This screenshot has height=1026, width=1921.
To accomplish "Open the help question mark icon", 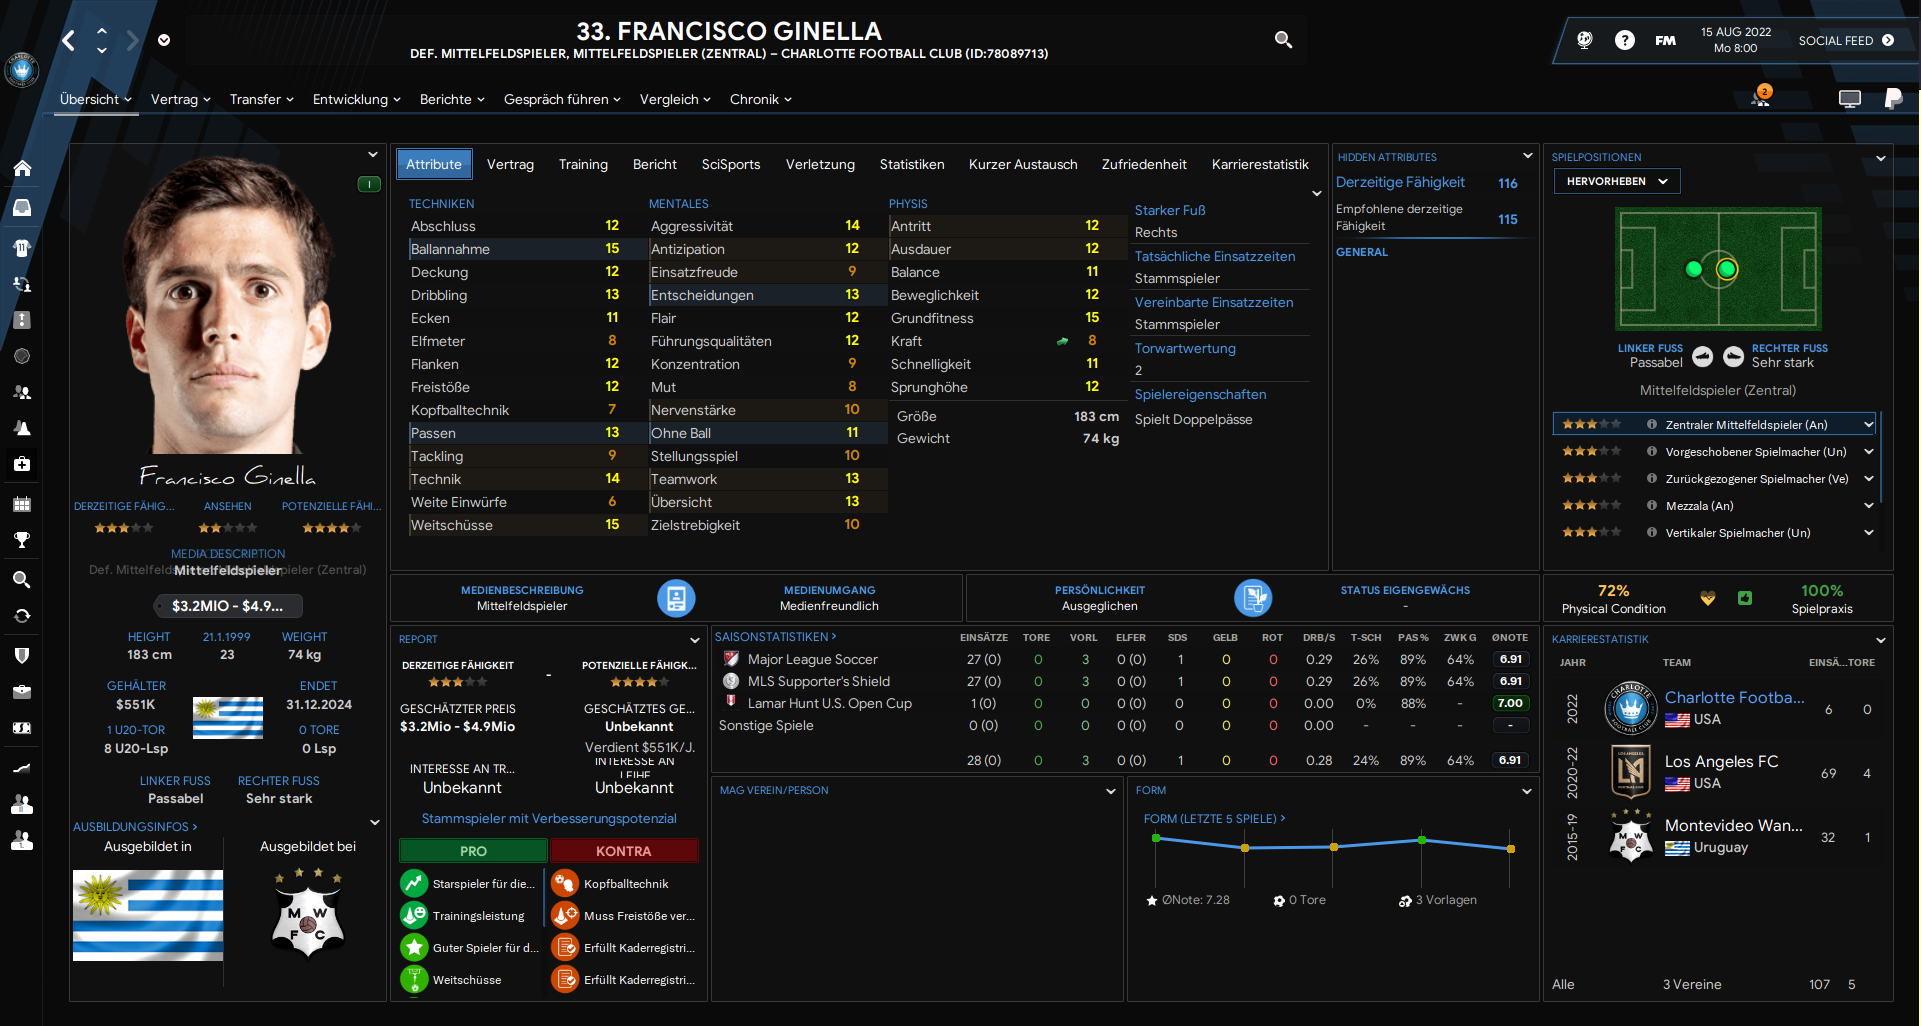I will 1625,40.
